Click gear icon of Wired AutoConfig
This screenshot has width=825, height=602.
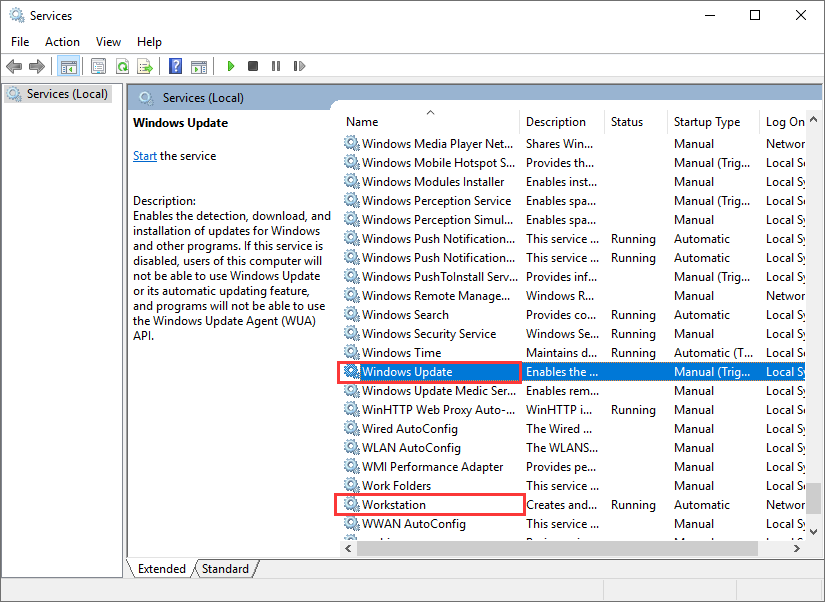point(351,428)
